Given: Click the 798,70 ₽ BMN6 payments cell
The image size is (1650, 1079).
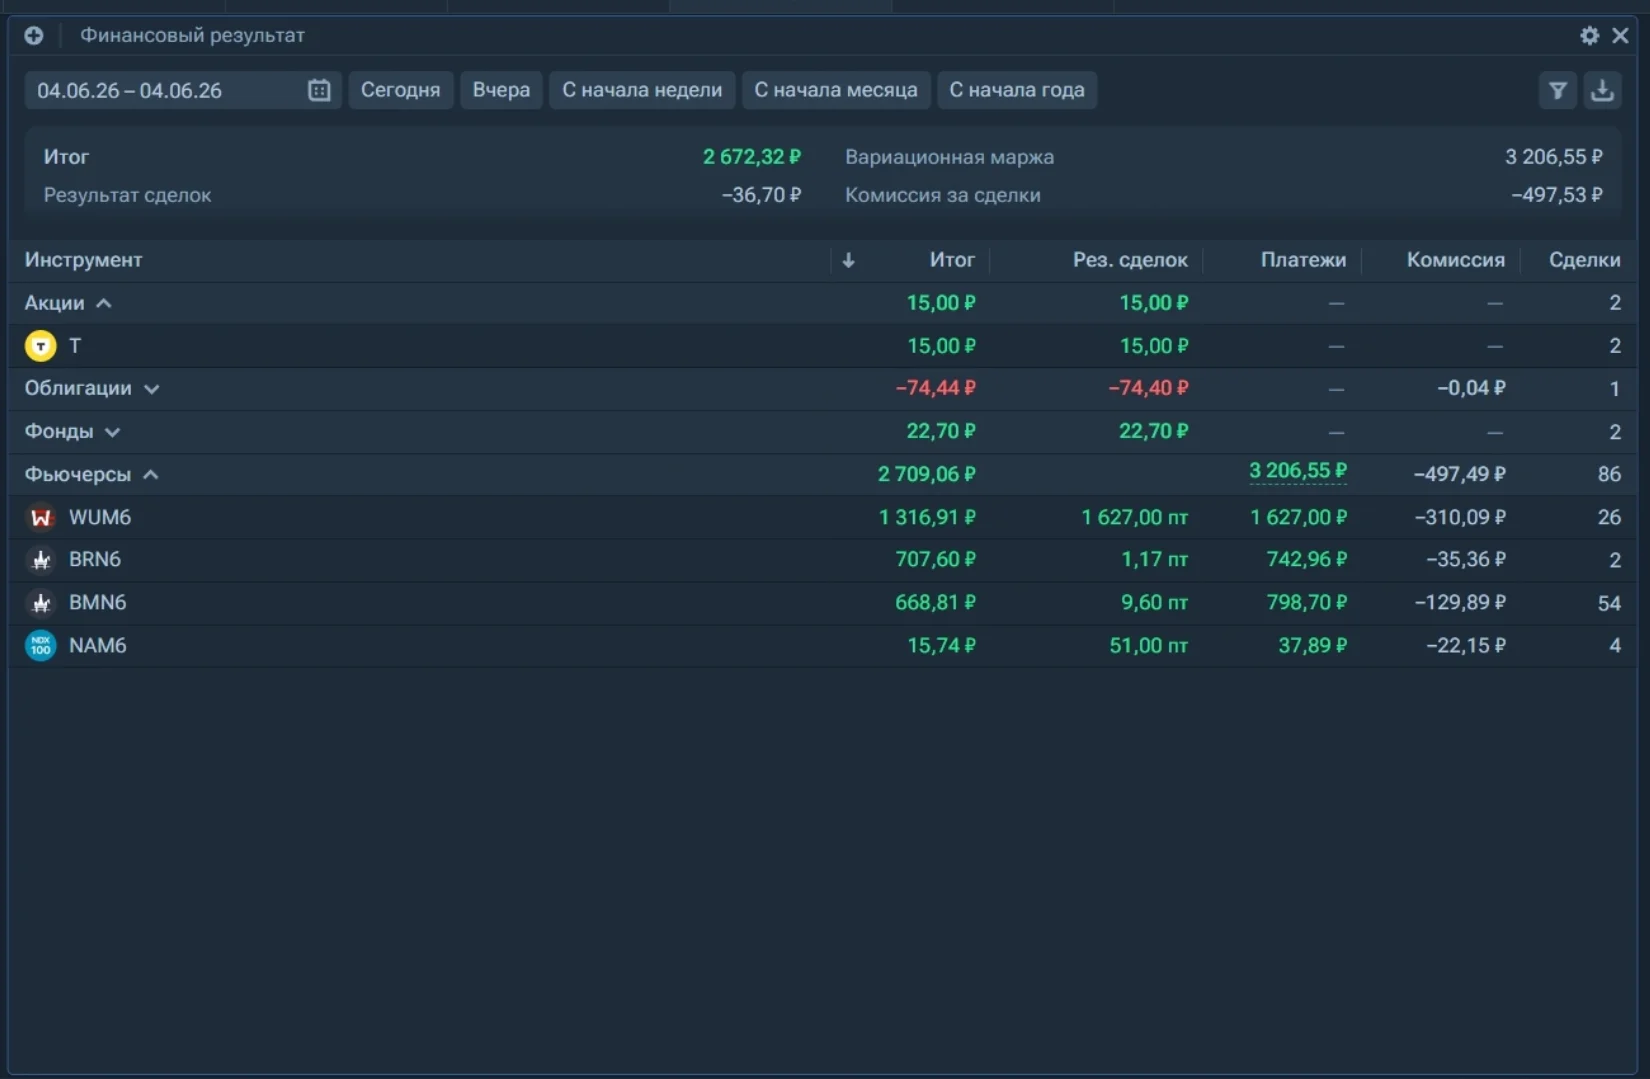Looking at the screenshot, I should pos(1306,603).
